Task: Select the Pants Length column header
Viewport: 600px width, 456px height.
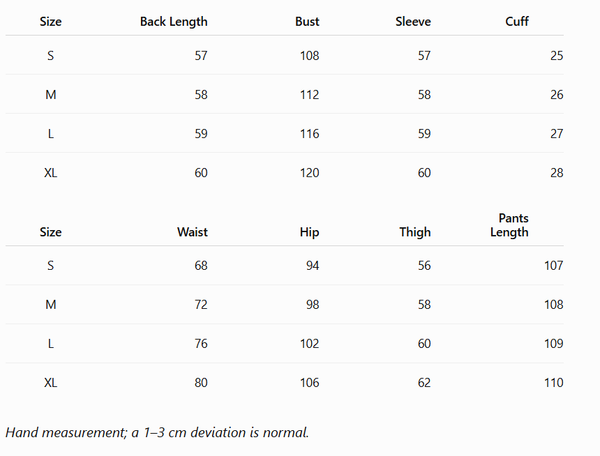Action: [x=510, y=225]
